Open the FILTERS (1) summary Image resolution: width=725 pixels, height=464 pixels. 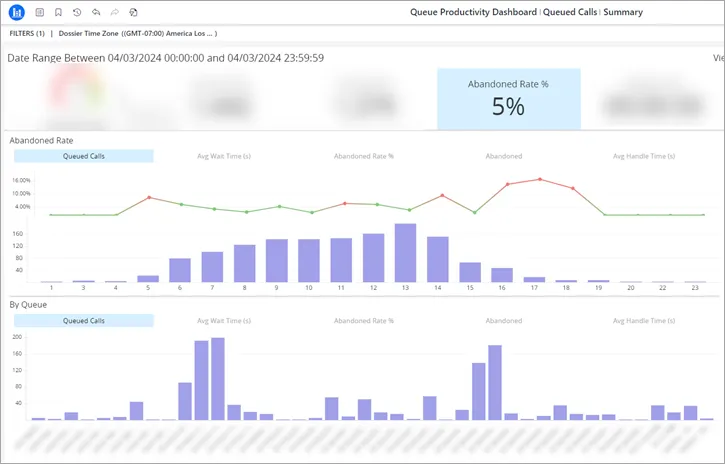[27, 33]
